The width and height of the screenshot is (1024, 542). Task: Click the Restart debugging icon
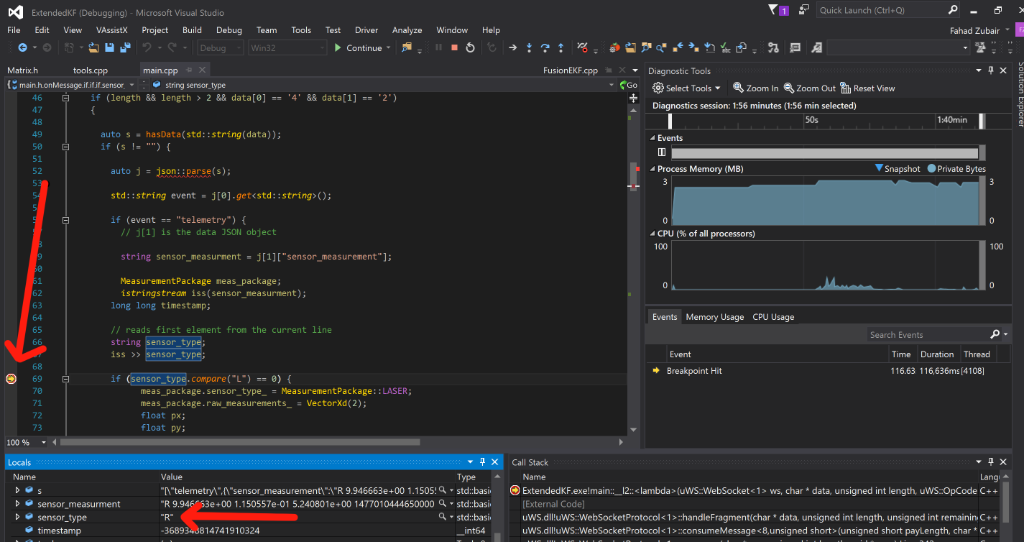point(469,48)
